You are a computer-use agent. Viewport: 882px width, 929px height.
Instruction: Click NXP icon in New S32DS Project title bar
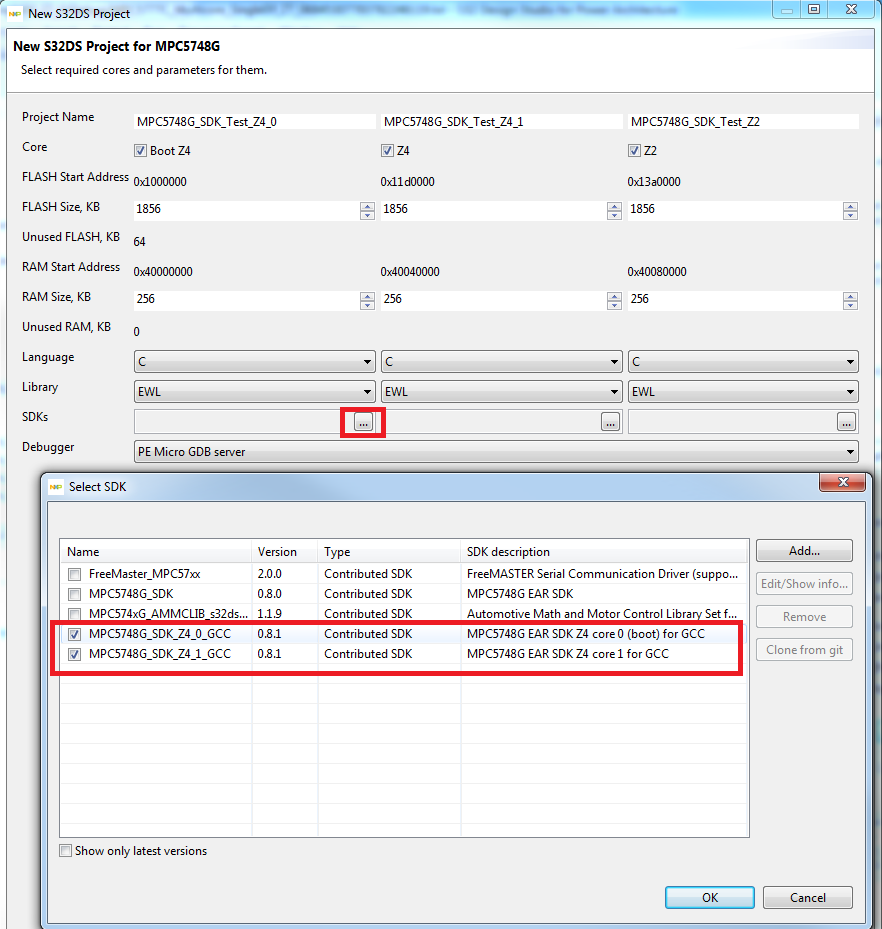pyautogui.click(x=15, y=14)
